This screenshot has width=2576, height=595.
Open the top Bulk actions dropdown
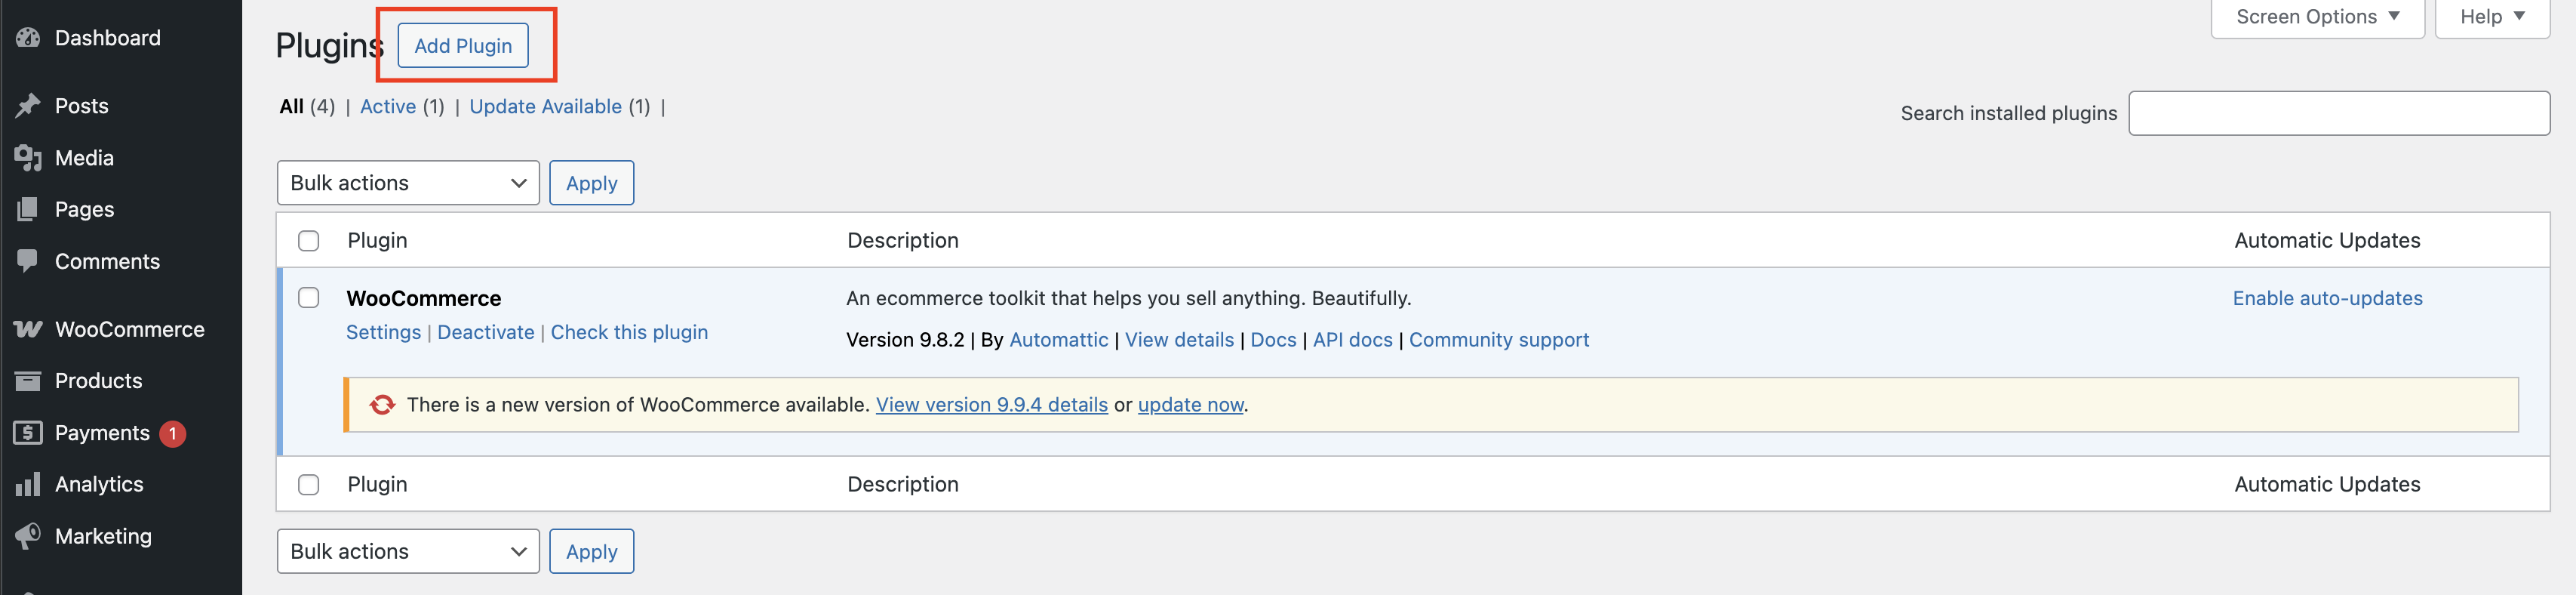pos(408,183)
